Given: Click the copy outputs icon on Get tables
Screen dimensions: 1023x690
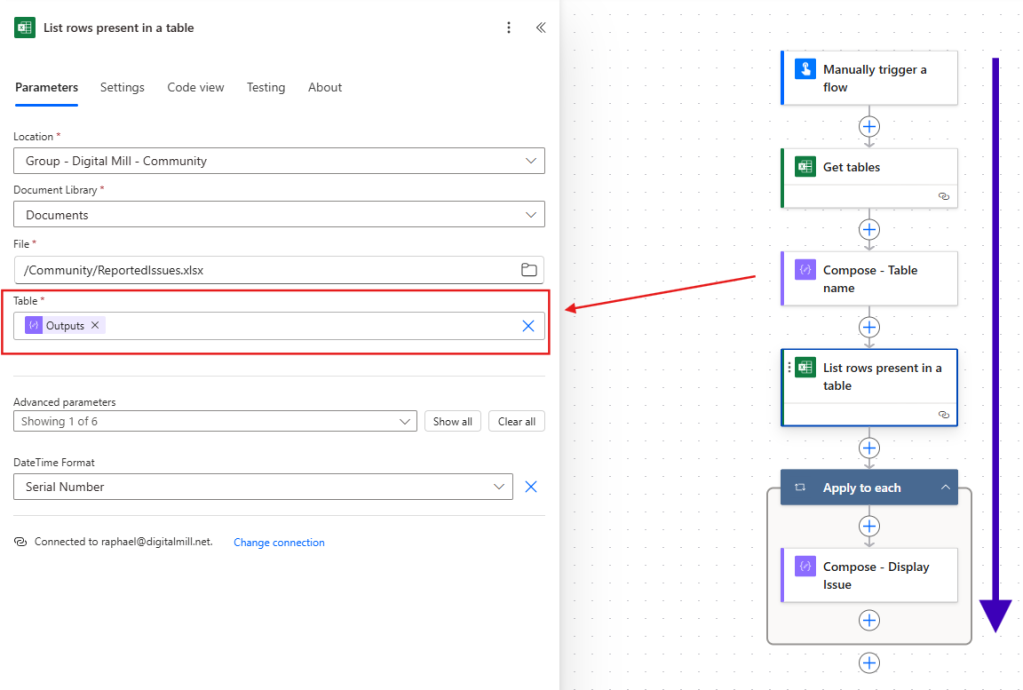Looking at the screenshot, I should coord(943,197).
